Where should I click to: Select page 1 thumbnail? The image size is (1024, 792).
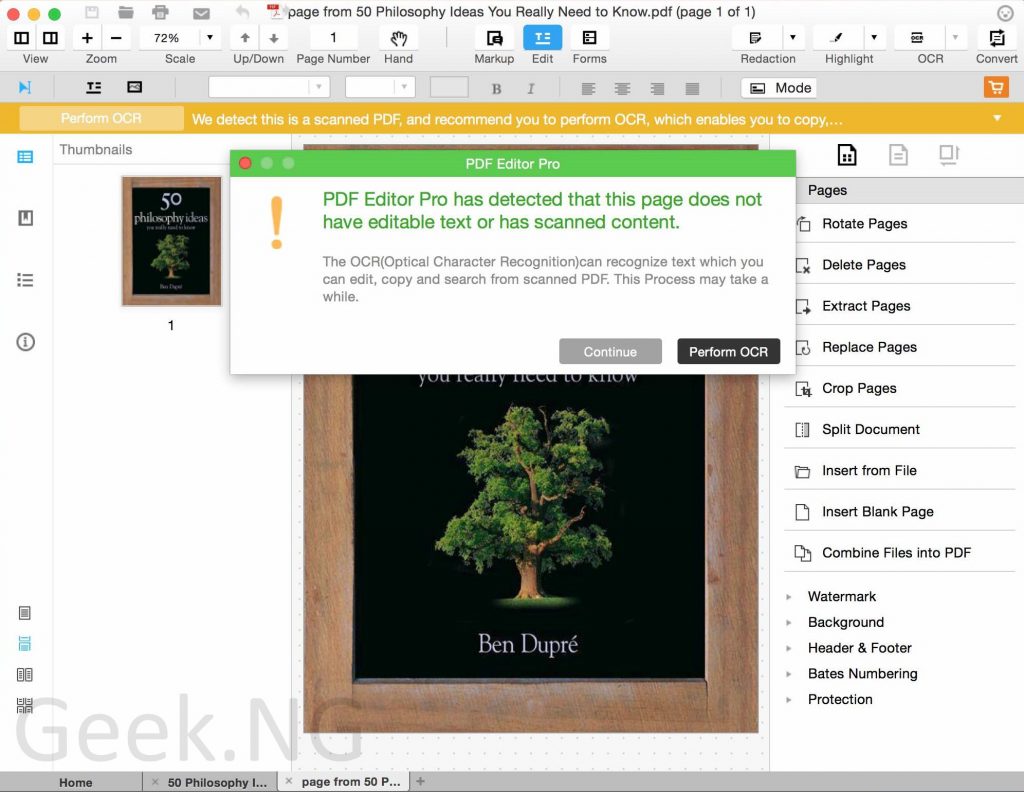[x=171, y=241]
